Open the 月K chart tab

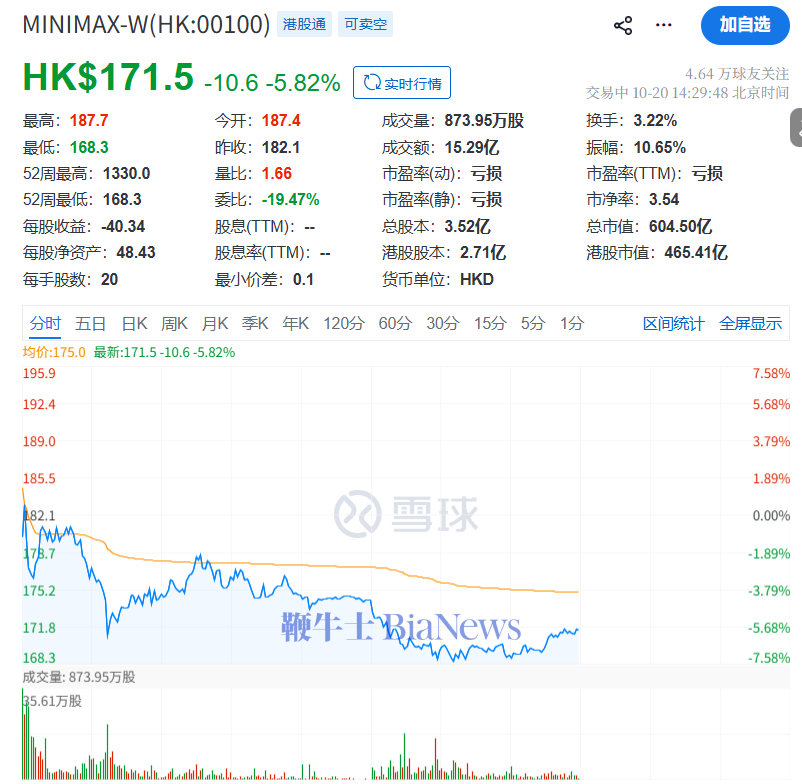coord(215,323)
